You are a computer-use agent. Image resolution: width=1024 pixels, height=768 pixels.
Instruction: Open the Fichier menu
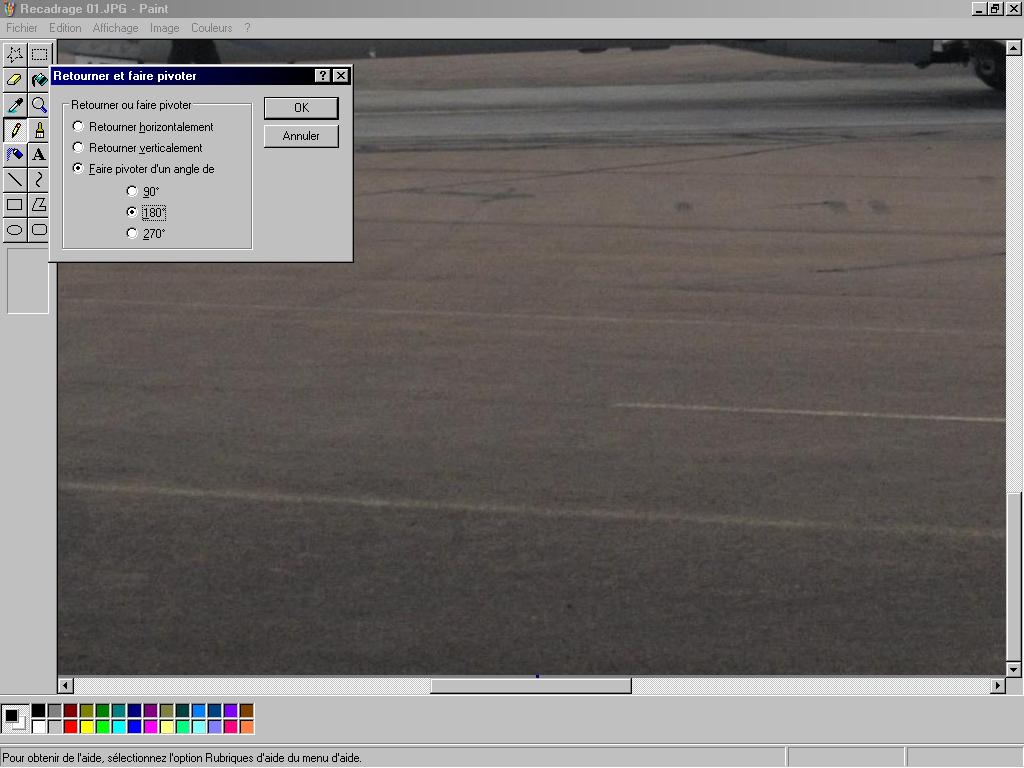pos(21,28)
